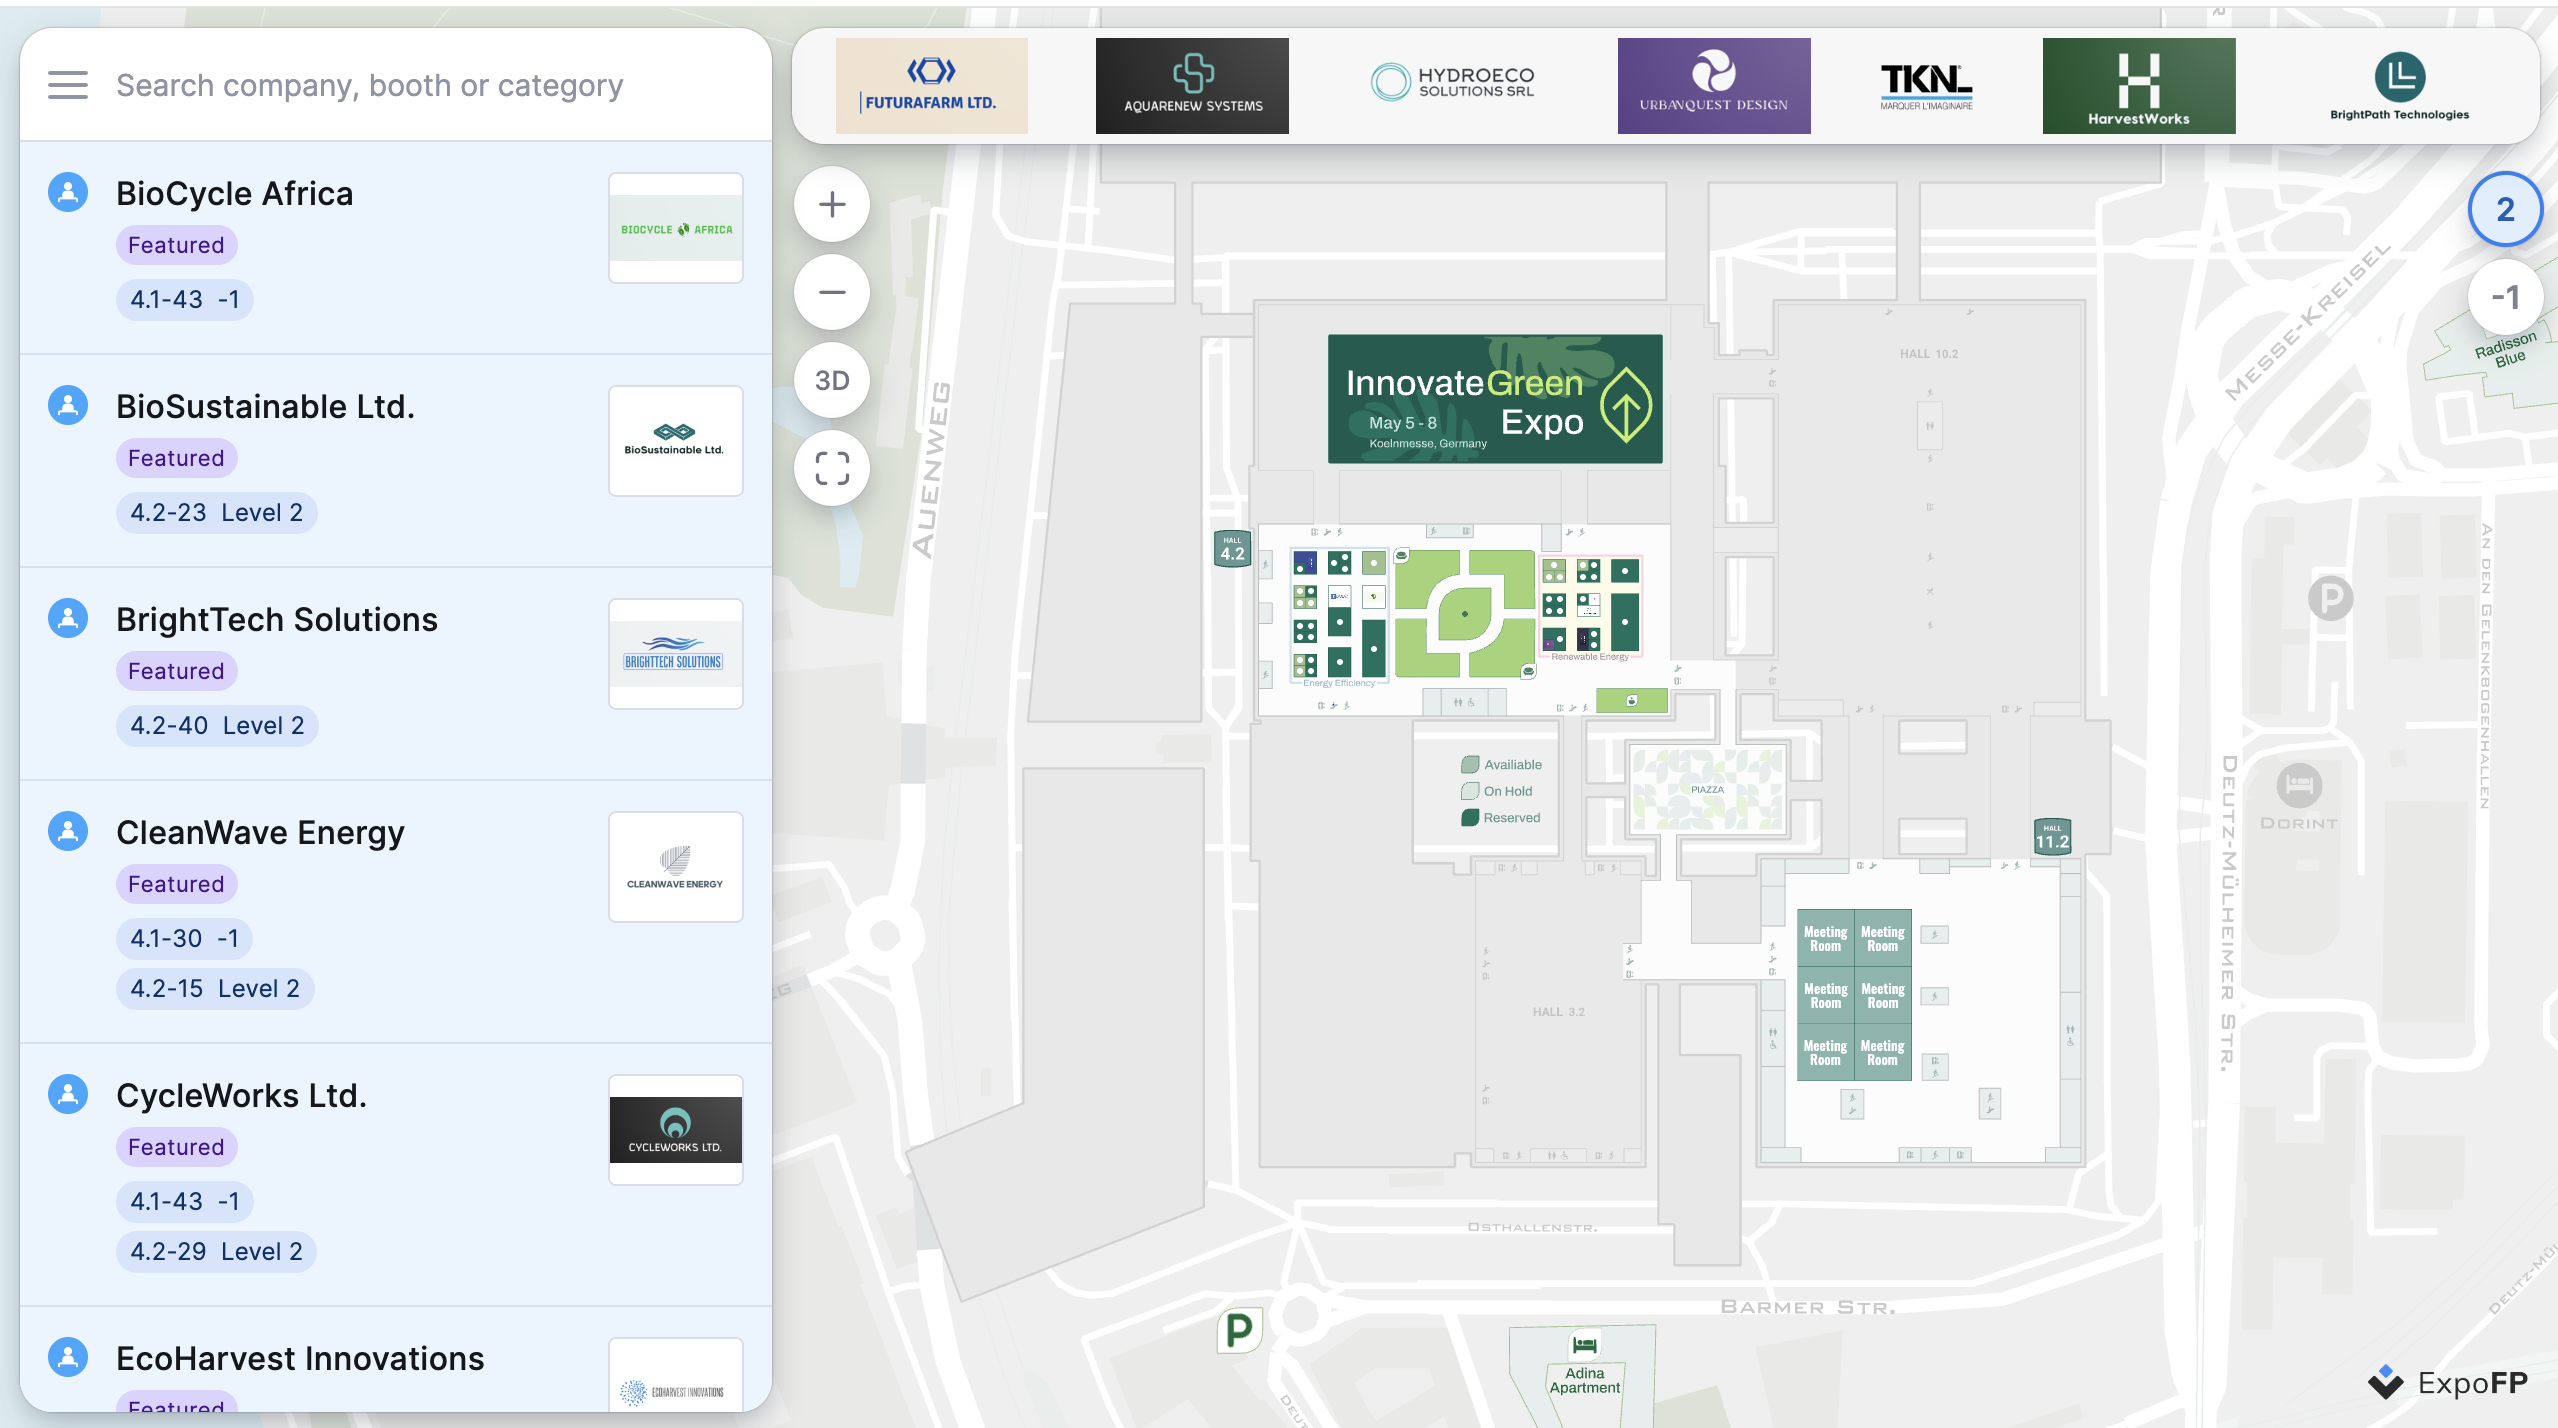Click the ExpoFP logo link
This screenshot has width=2558, height=1428.
2446,1383
